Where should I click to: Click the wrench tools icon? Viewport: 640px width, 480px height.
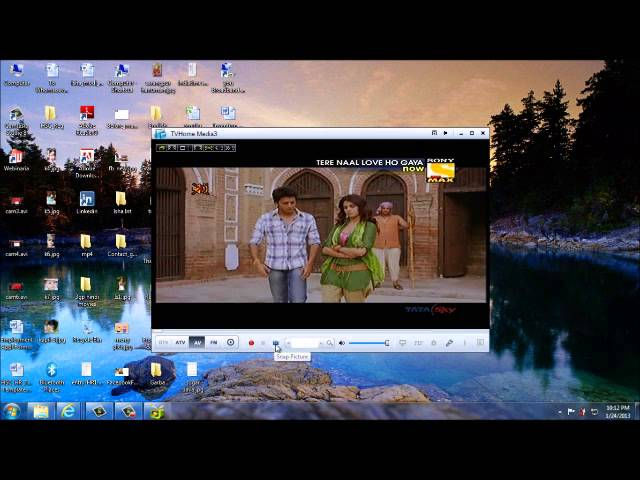[x=449, y=343]
